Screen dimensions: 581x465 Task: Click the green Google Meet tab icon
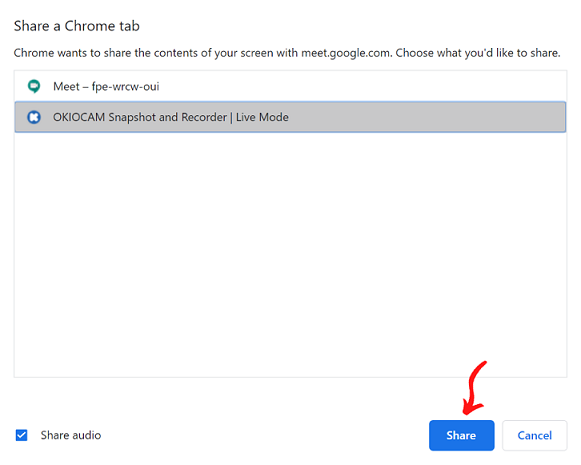point(34,86)
